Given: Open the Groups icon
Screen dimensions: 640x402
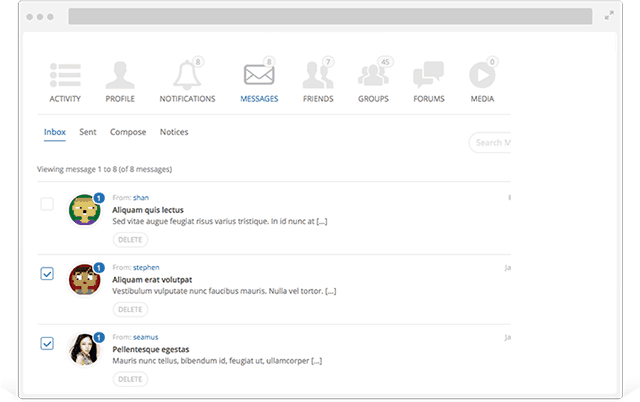Looking at the screenshot, I should coord(373,76).
